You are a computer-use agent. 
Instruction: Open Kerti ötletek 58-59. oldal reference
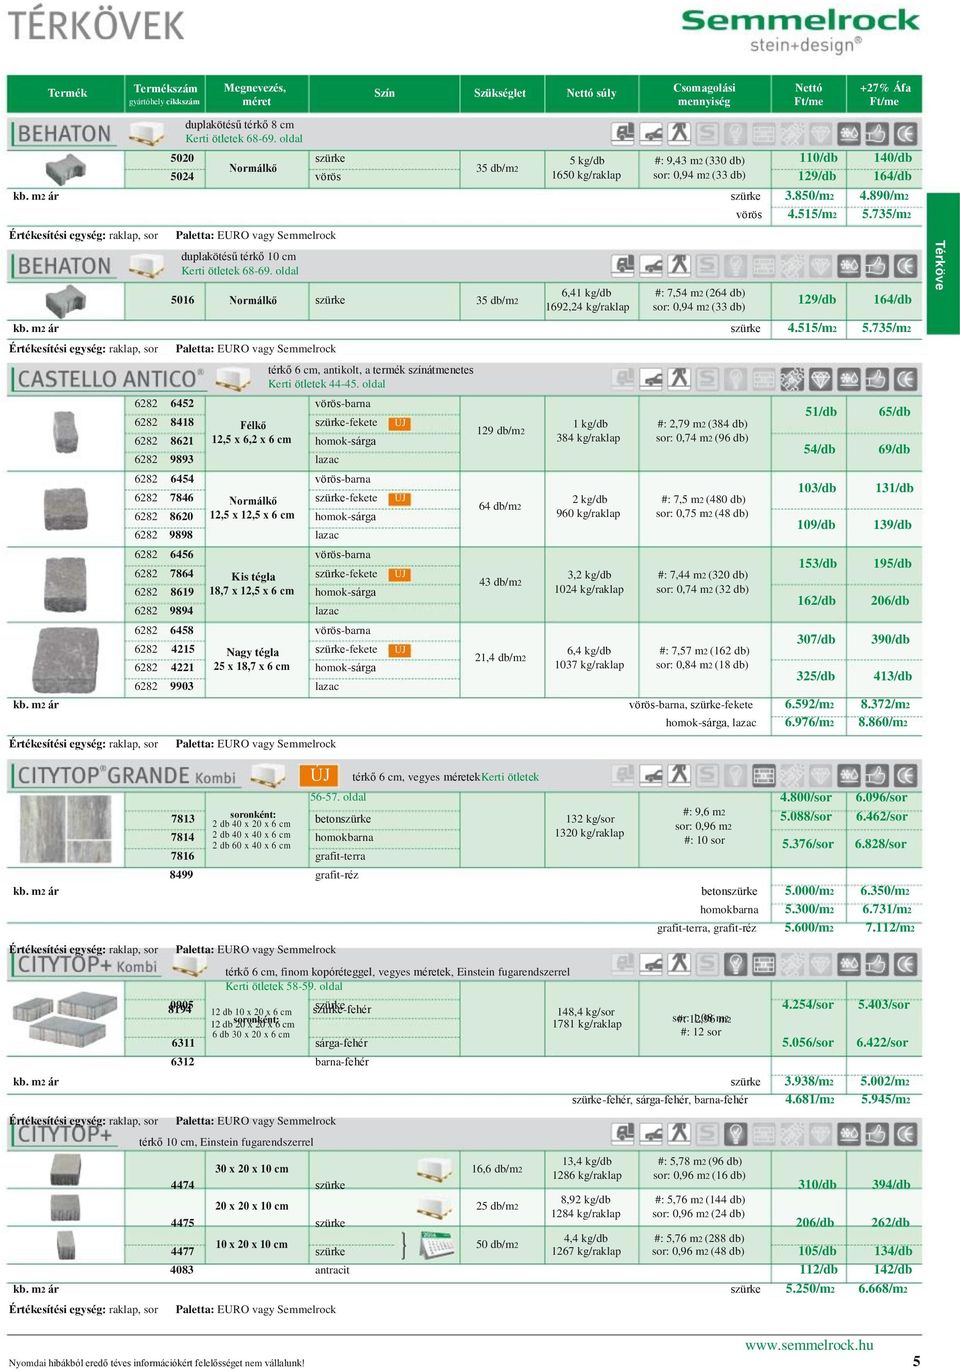284,986
